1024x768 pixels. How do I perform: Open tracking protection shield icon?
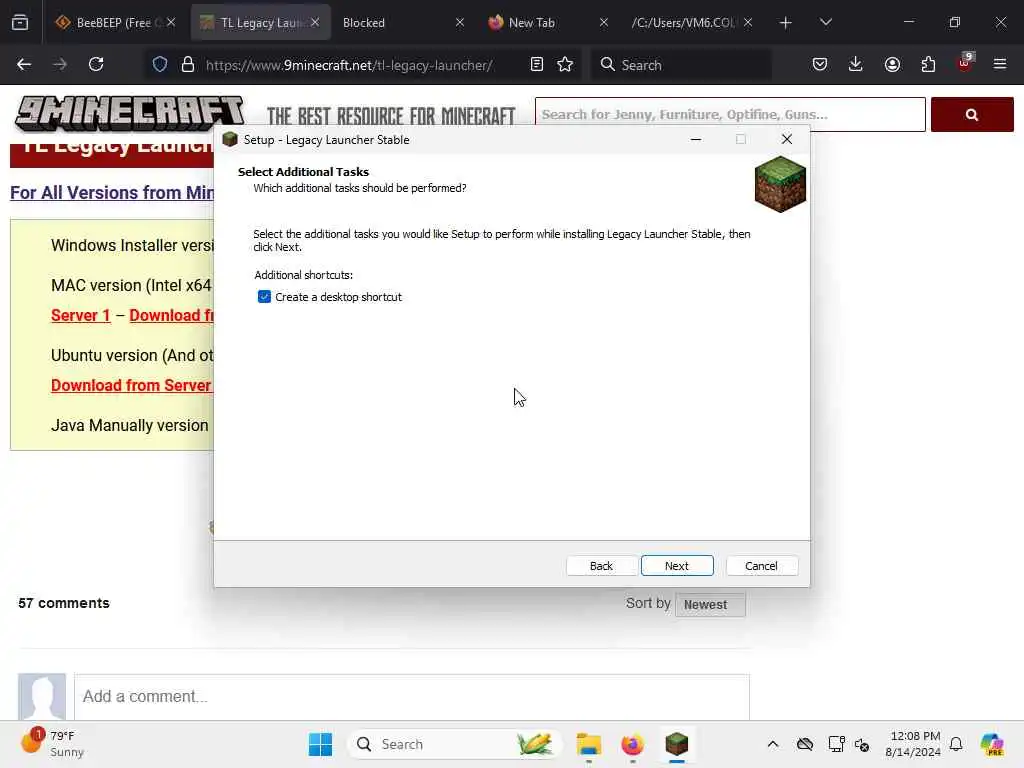[160, 65]
